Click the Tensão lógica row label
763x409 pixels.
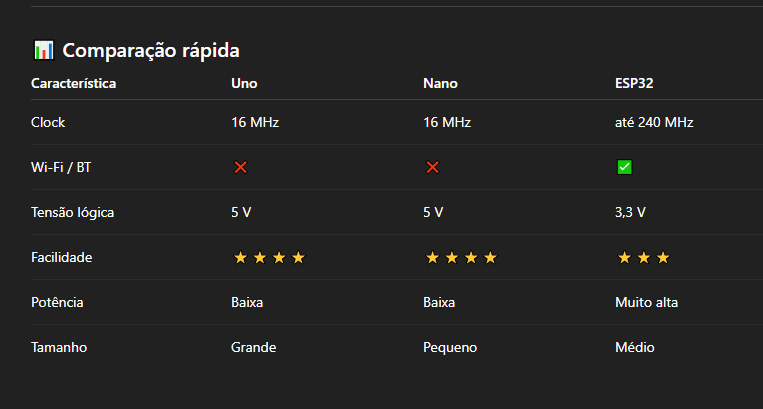(73, 213)
